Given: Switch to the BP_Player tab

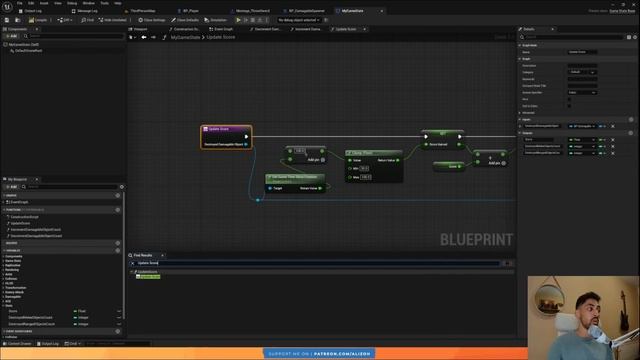Looking at the screenshot, I should (191, 11).
